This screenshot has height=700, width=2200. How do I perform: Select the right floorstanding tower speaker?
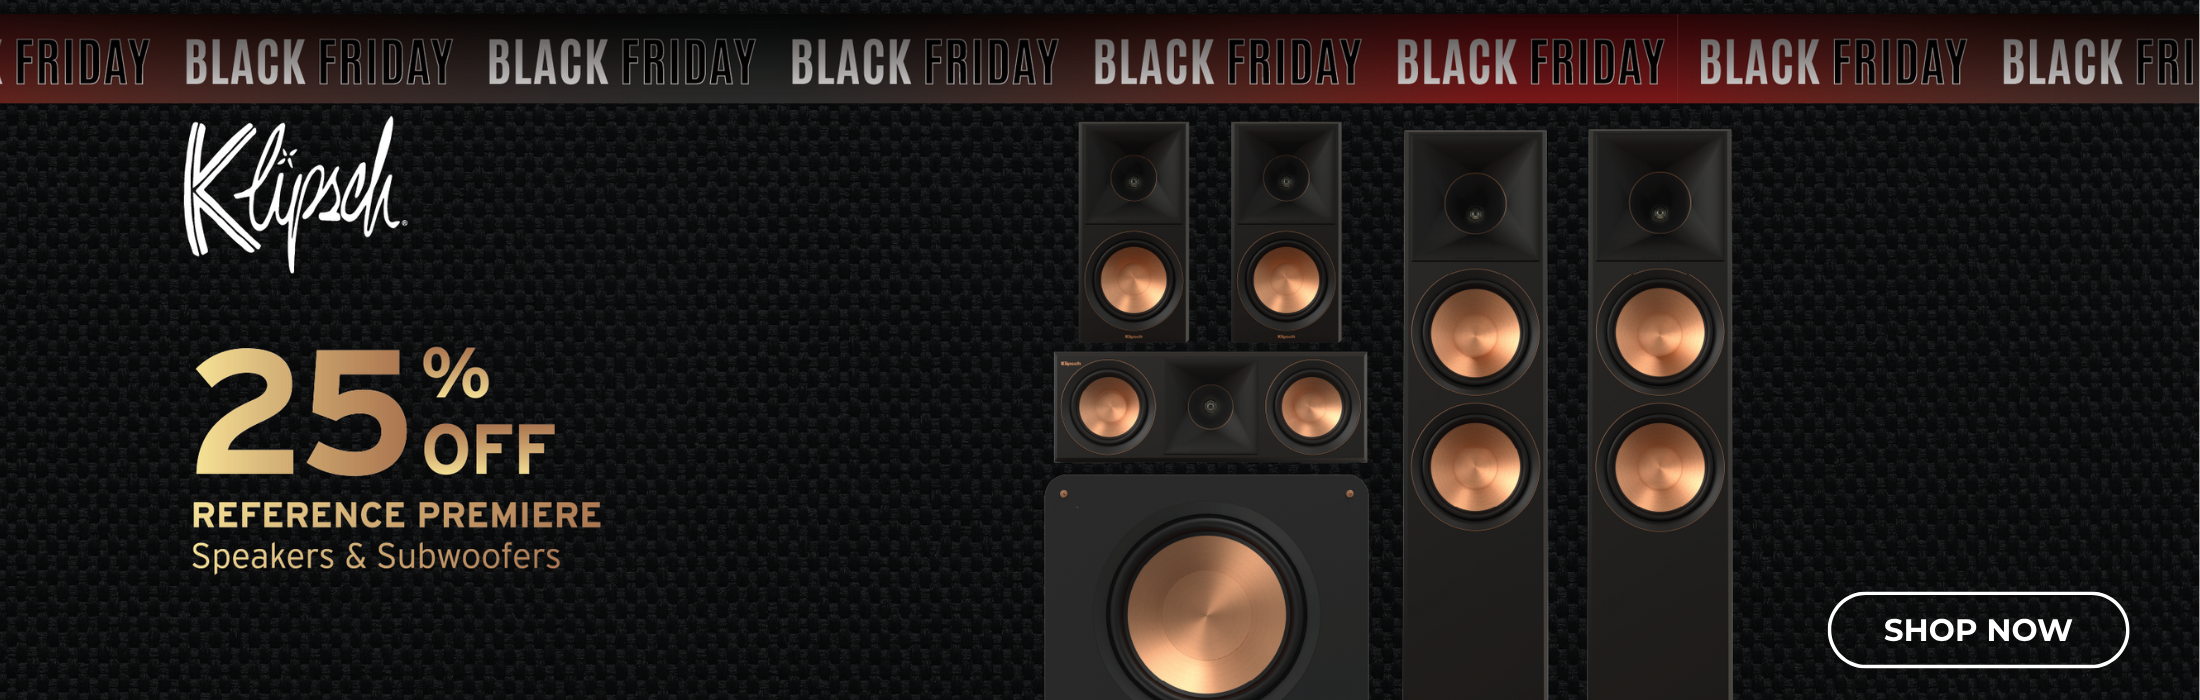1660,415
